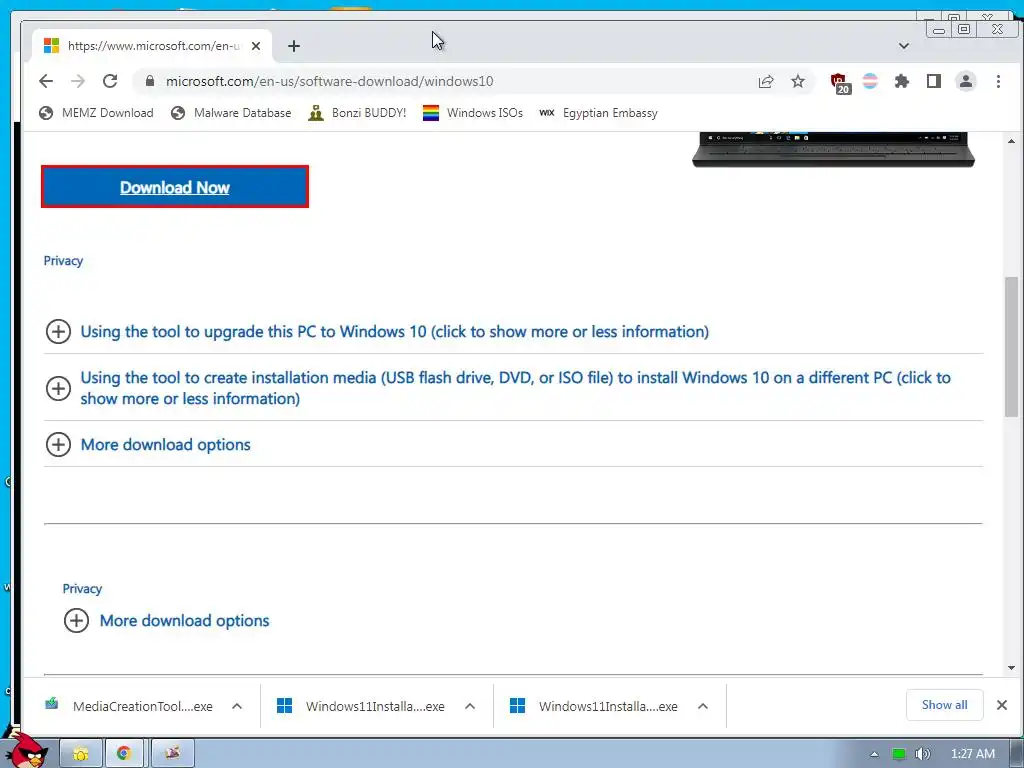The height and width of the screenshot is (768, 1024).
Task: Click the page scroll down arrow
Action: (1012, 668)
